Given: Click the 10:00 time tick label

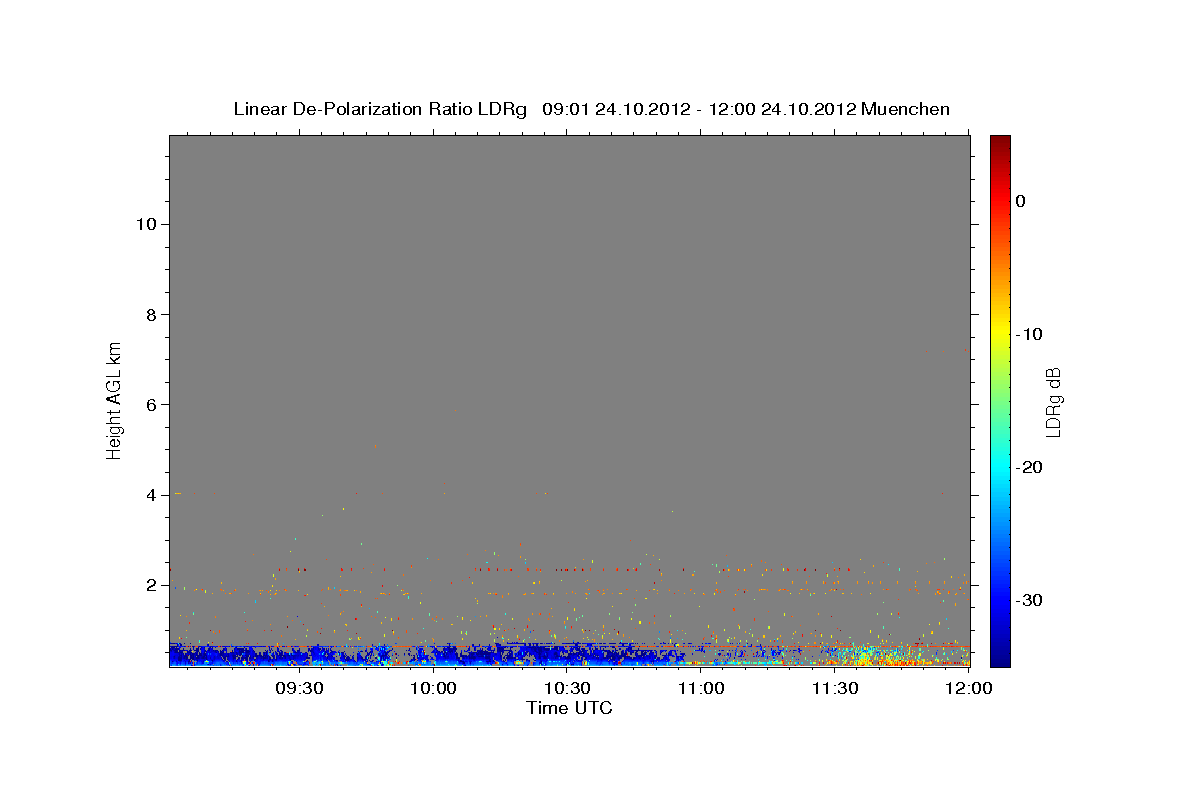Looking at the screenshot, I should point(434,688).
